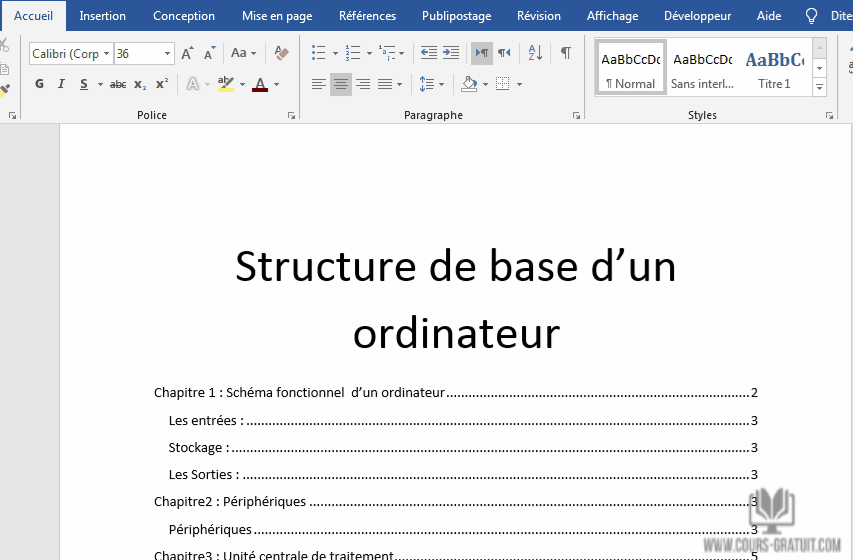
Task: Justify the paragraph text
Action: pos(385,84)
